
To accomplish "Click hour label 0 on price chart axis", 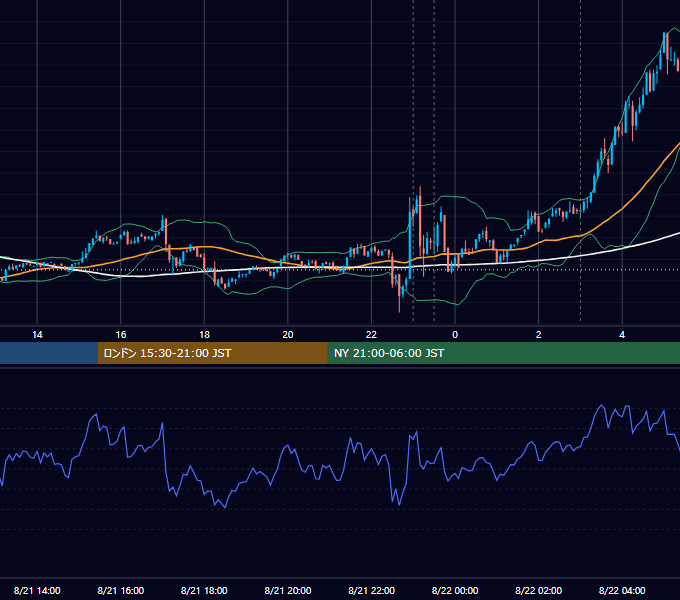I will coord(455,335).
